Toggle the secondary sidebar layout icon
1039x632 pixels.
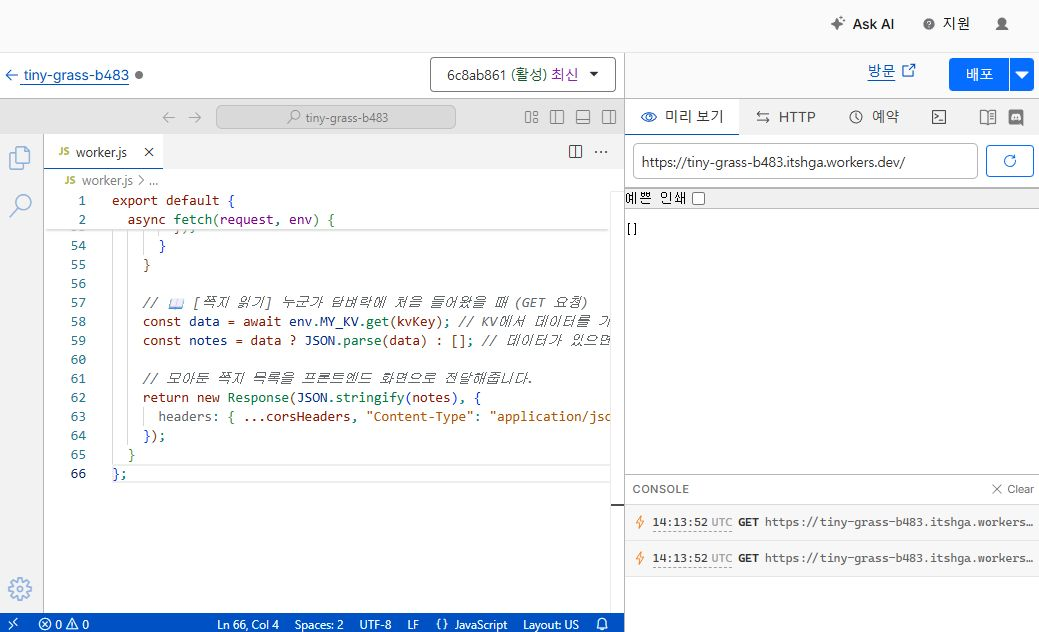point(609,117)
